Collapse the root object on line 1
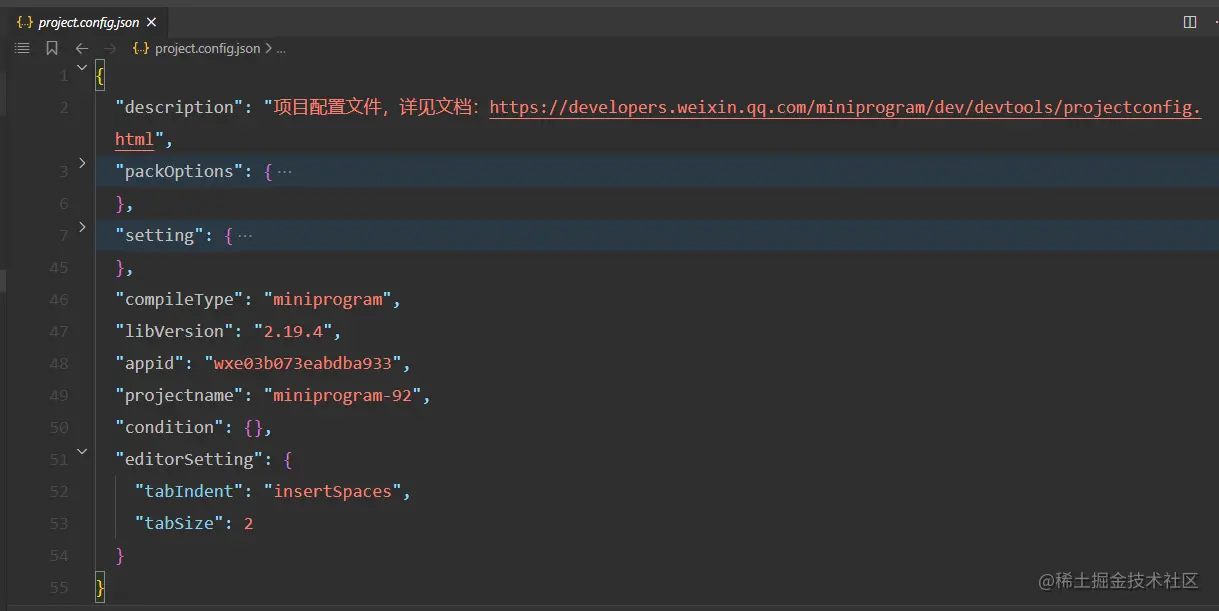 tap(82, 67)
